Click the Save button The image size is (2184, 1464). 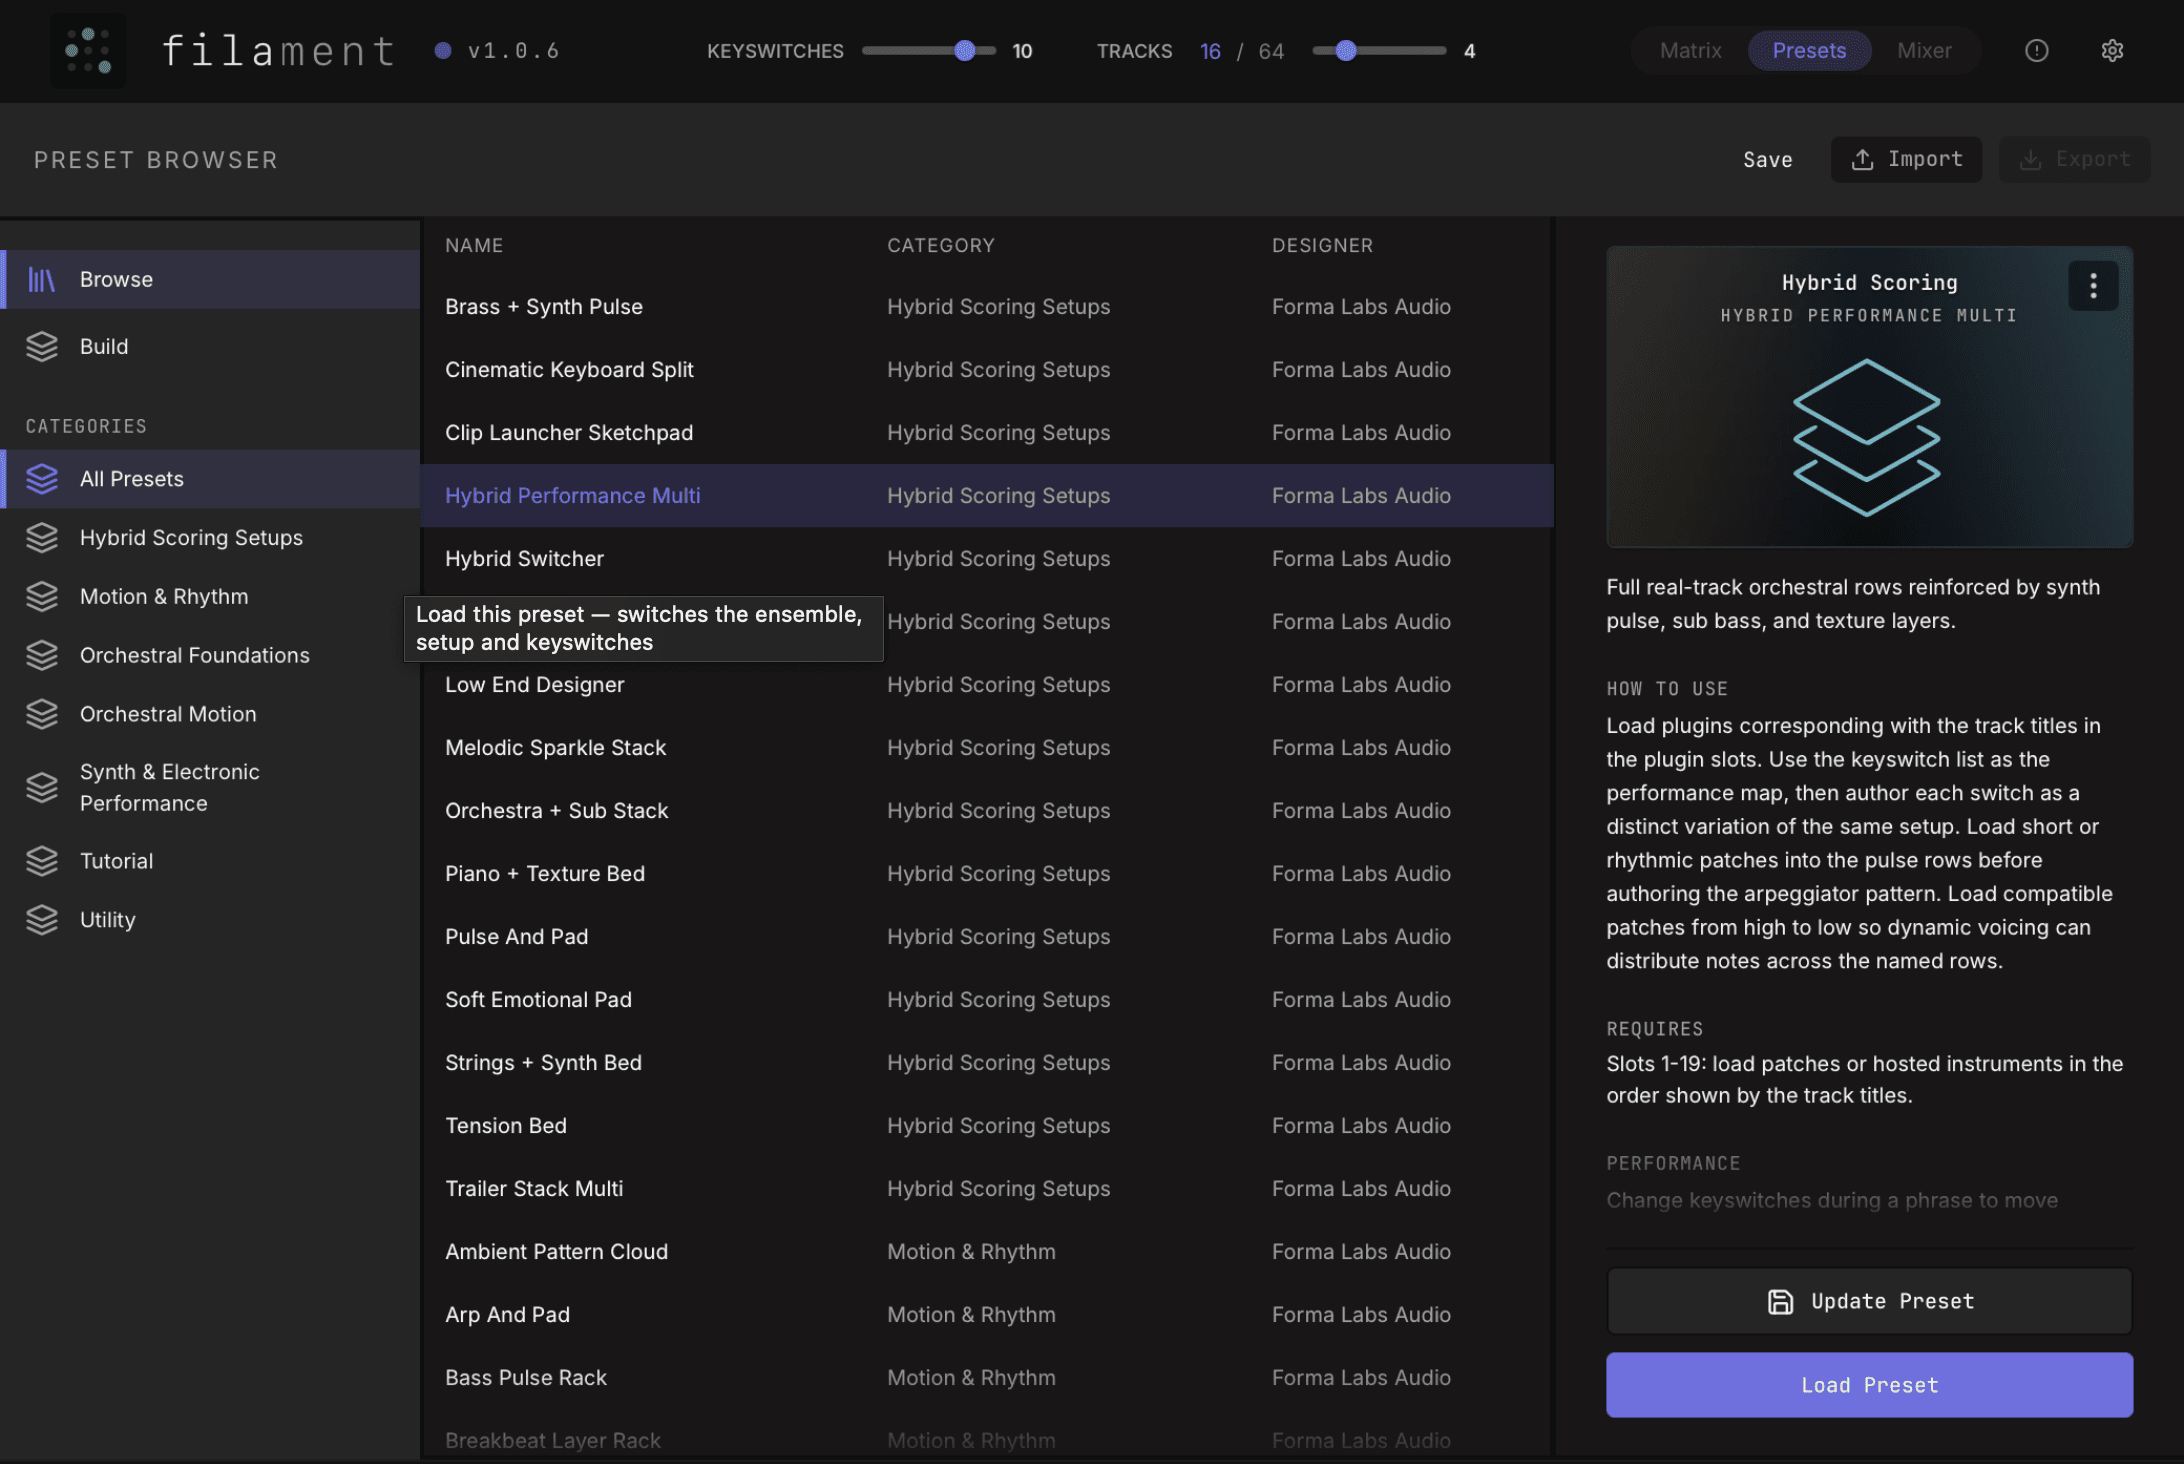pos(1767,160)
